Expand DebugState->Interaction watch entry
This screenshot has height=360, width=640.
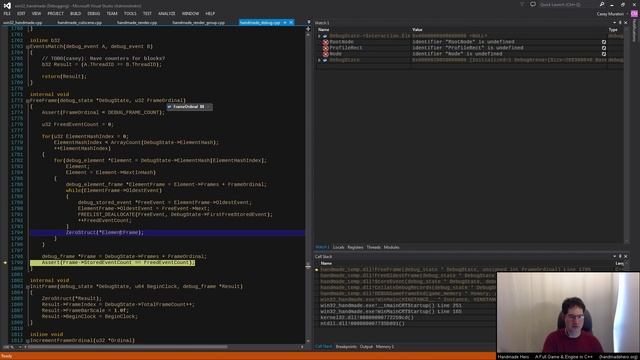(x=320, y=36)
